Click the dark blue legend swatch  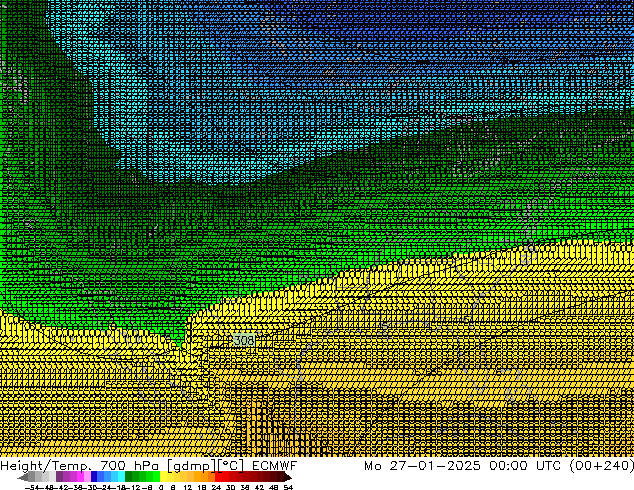point(94,476)
